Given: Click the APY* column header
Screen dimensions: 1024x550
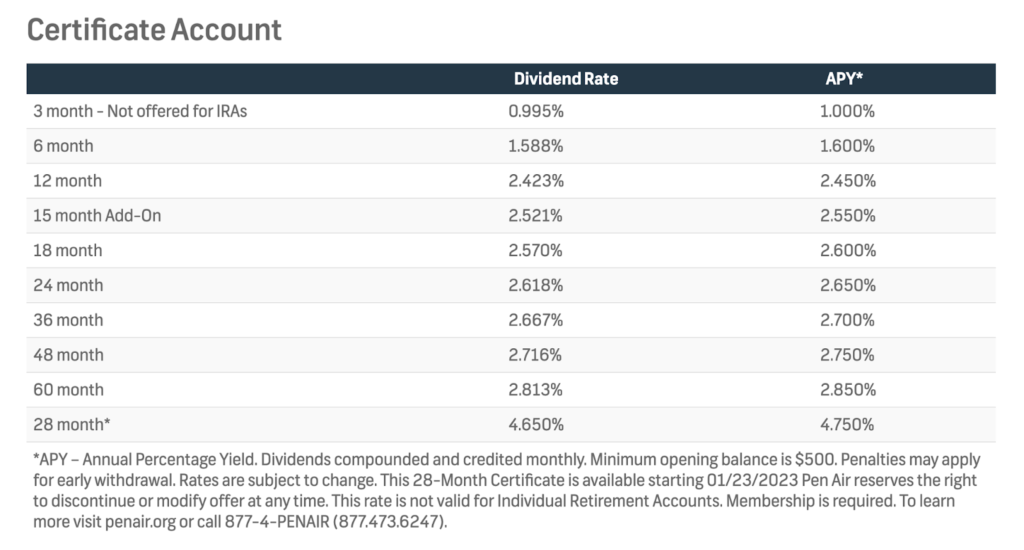Looking at the screenshot, I should tap(847, 79).
